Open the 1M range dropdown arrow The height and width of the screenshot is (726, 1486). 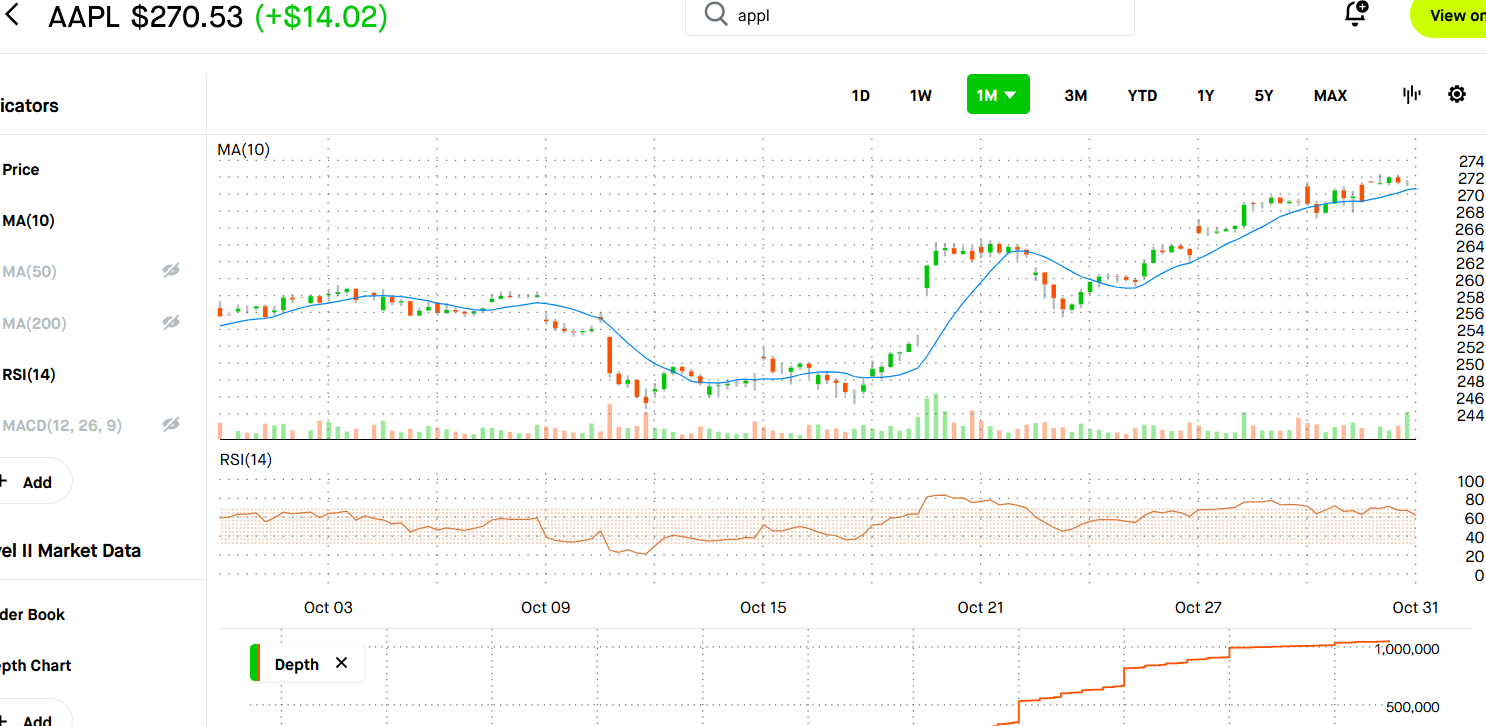[1010, 95]
